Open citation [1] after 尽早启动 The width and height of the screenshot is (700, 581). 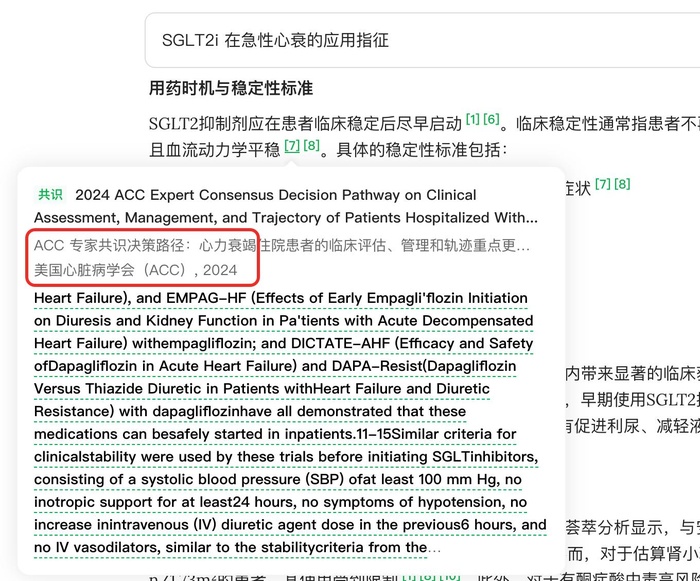473,119
